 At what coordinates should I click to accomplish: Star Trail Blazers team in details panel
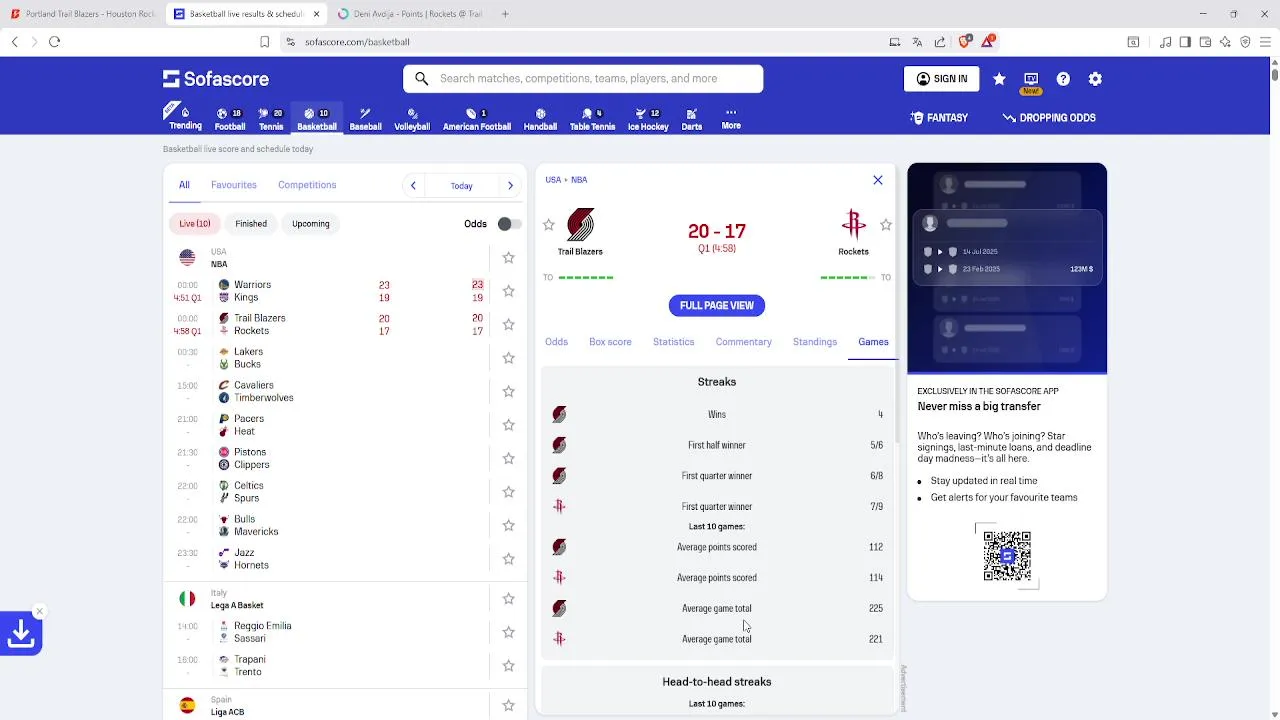point(548,225)
